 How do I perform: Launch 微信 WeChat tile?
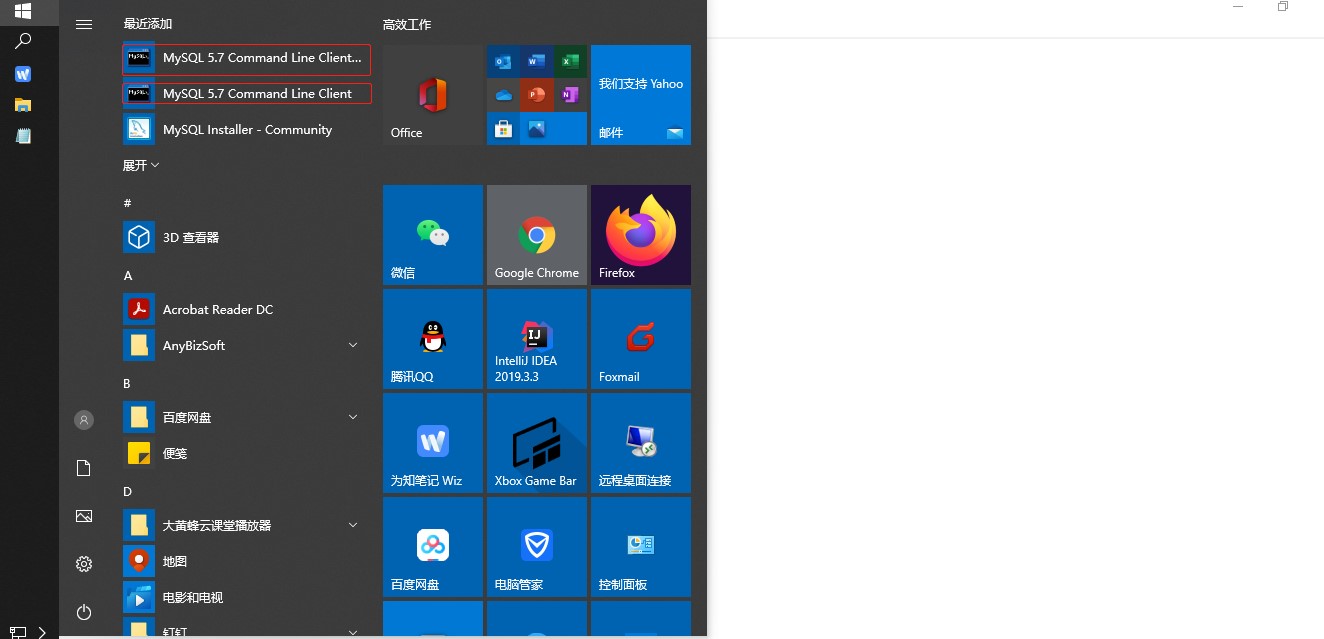click(x=433, y=235)
